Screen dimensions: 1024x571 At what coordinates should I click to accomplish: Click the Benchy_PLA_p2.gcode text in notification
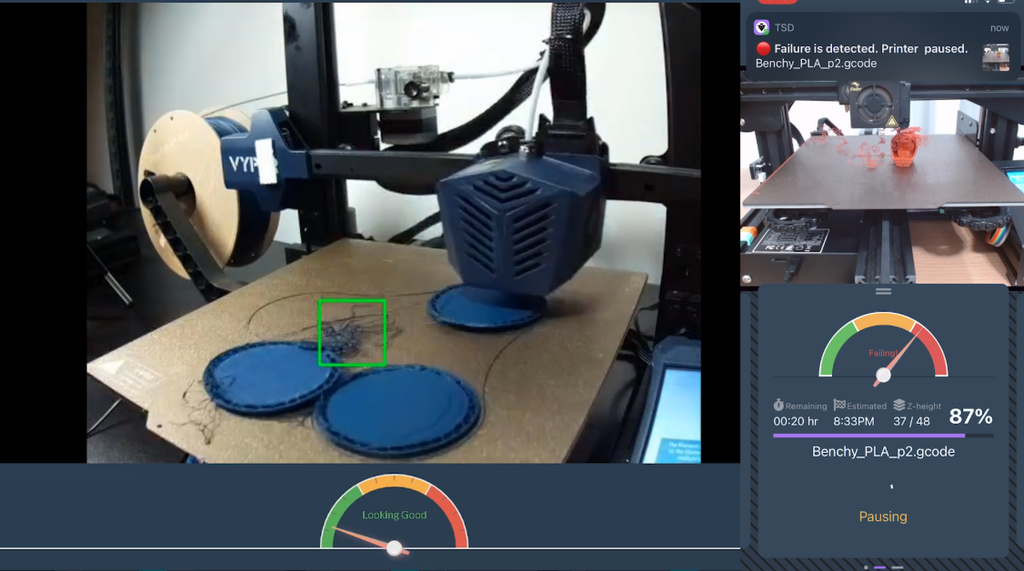coord(816,63)
